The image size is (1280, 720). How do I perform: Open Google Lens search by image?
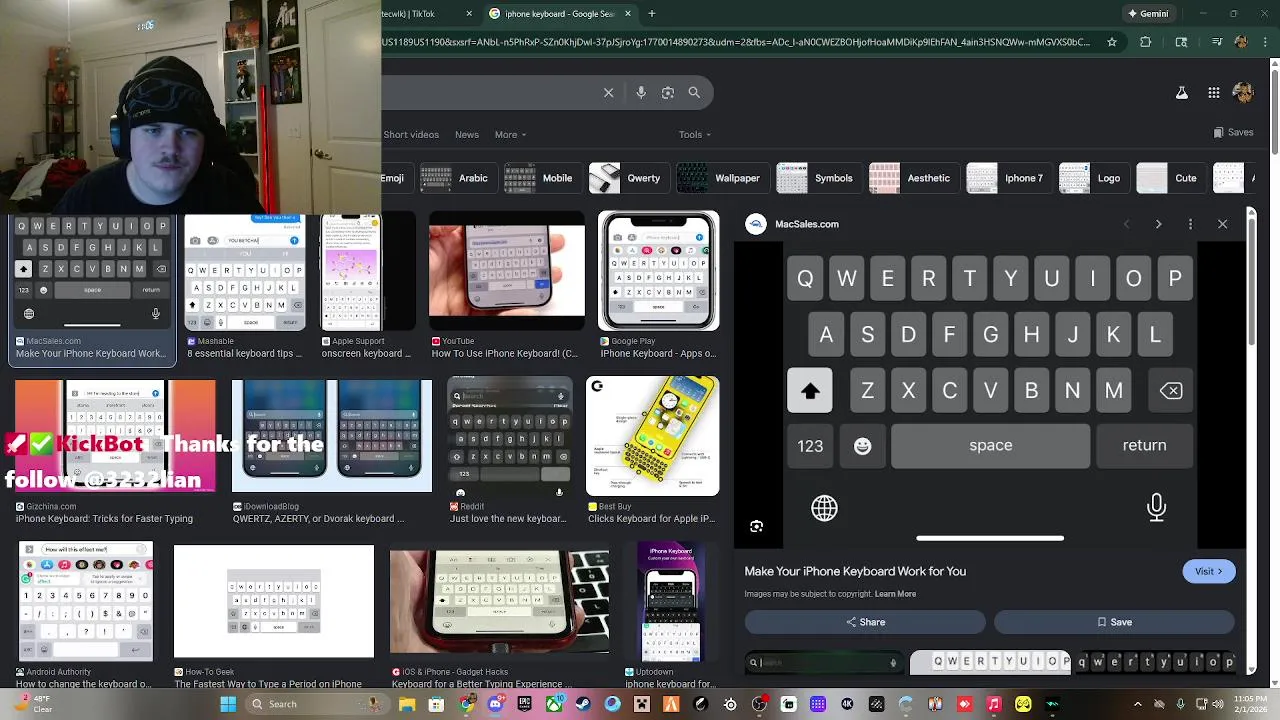[x=667, y=92]
